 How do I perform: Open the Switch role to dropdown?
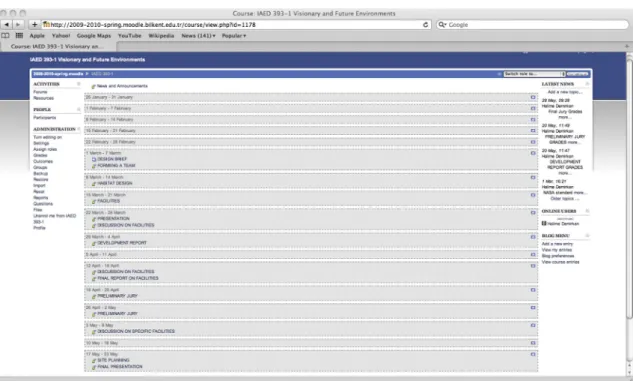tap(534, 74)
